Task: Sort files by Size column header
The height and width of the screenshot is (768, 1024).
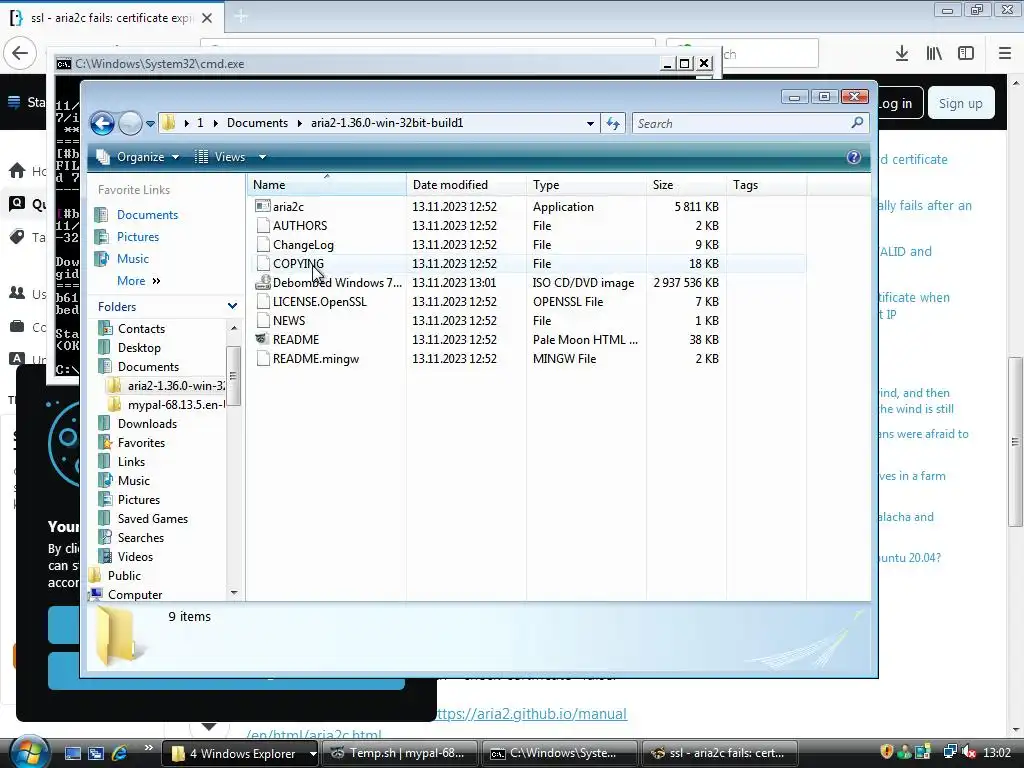Action: tap(686, 185)
